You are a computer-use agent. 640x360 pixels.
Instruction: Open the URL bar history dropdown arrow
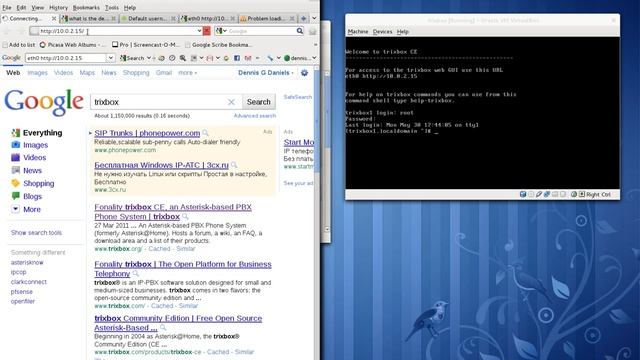(199, 31)
